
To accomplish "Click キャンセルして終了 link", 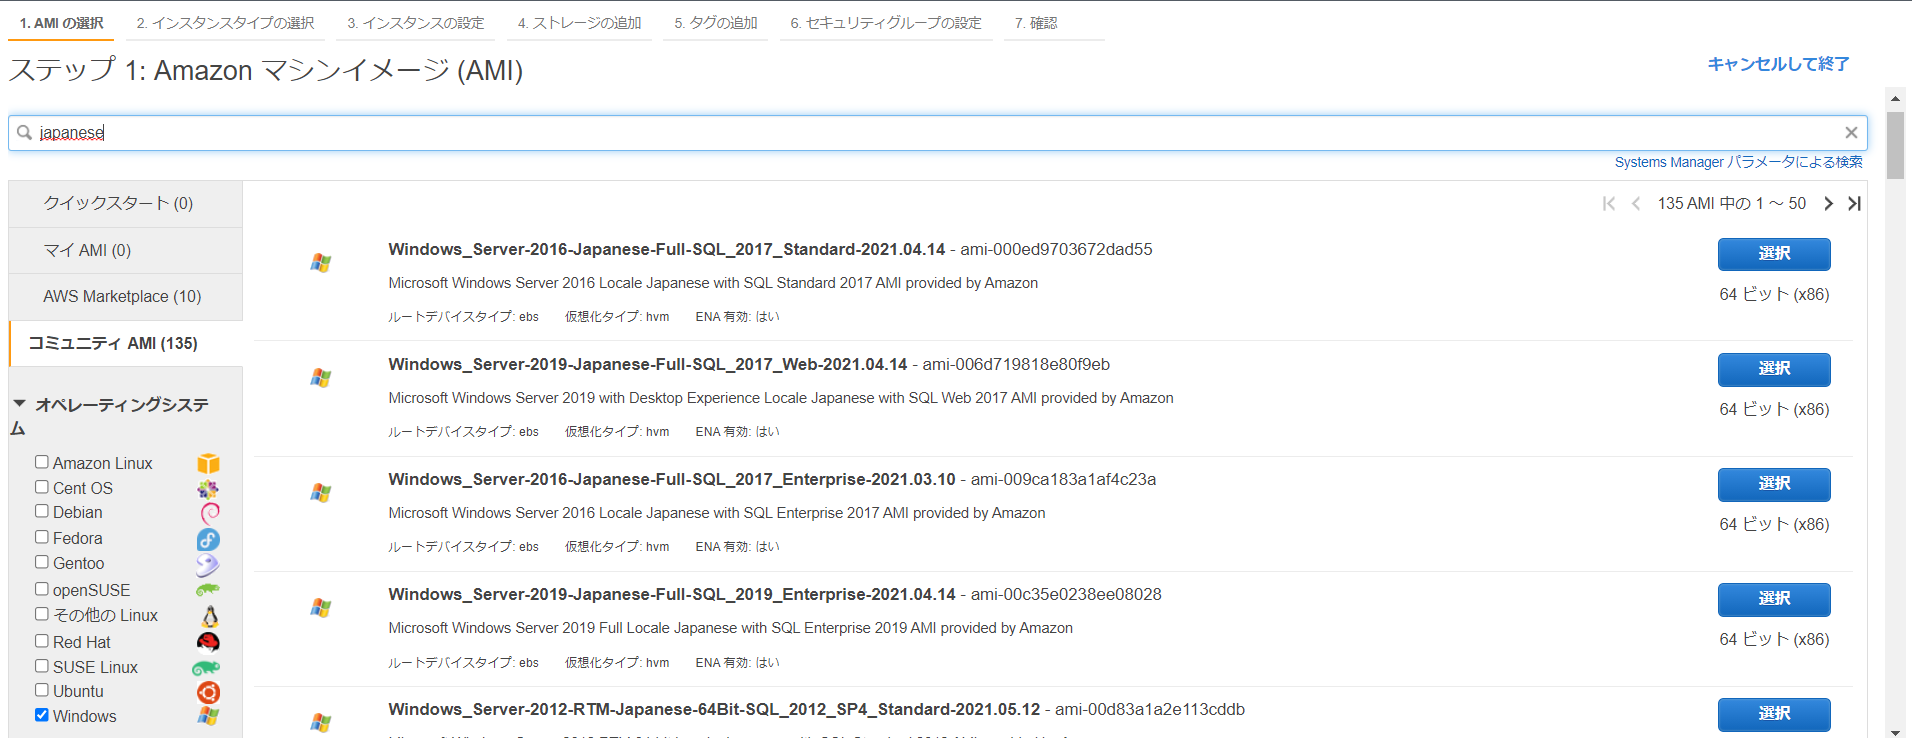I will click(1778, 64).
